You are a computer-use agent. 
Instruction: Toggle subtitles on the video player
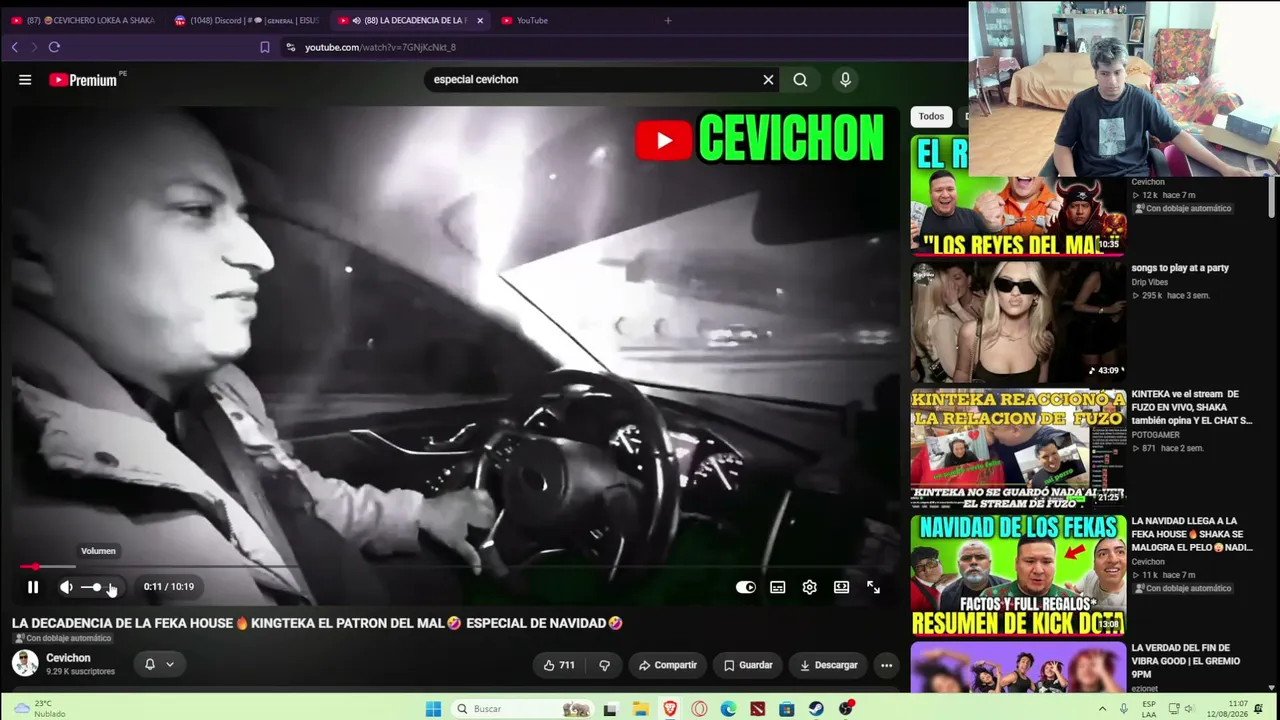coord(777,587)
